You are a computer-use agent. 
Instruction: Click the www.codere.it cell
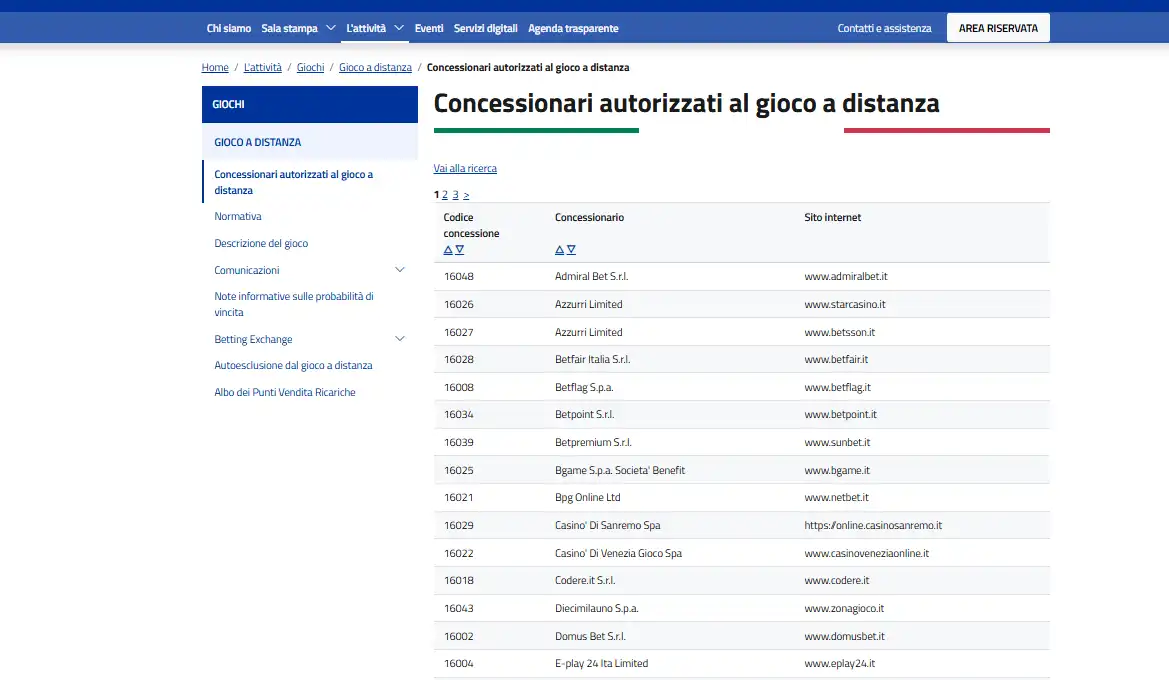pos(836,580)
